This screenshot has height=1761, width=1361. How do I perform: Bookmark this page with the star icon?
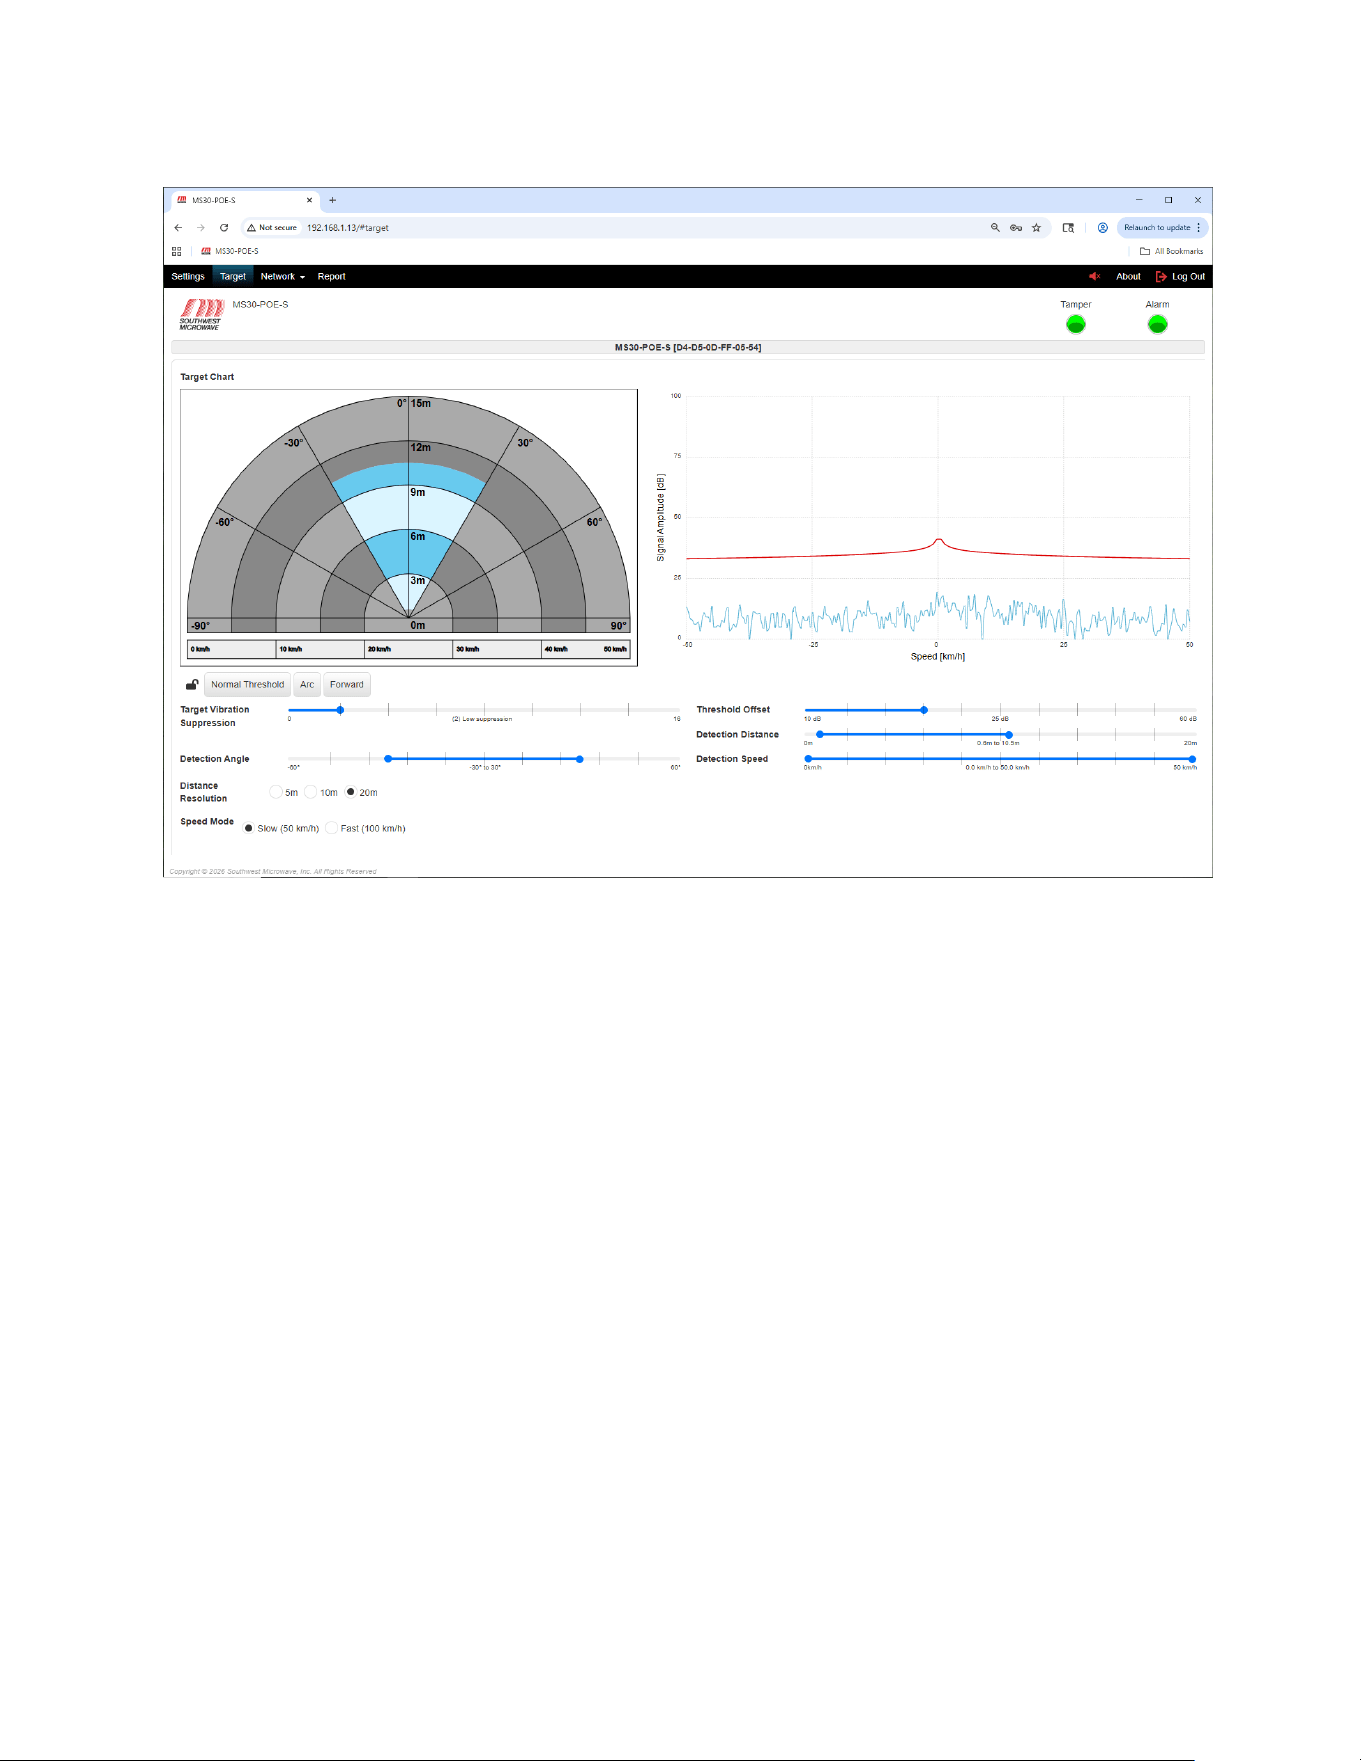(x=1037, y=228)
